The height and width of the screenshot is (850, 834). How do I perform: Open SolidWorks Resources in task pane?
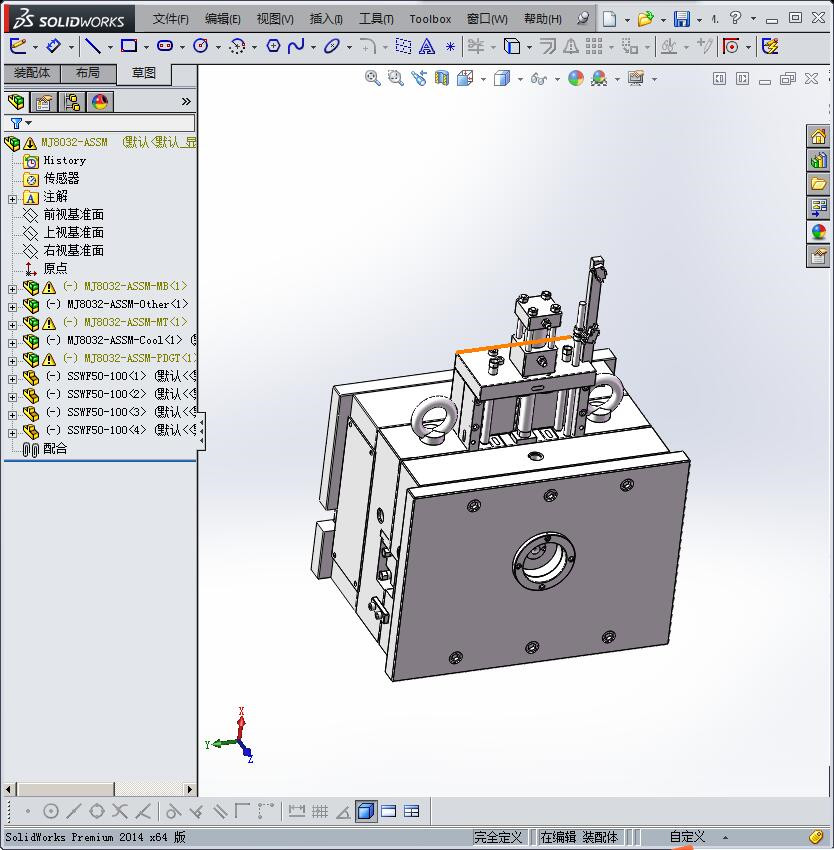[818, 136]
